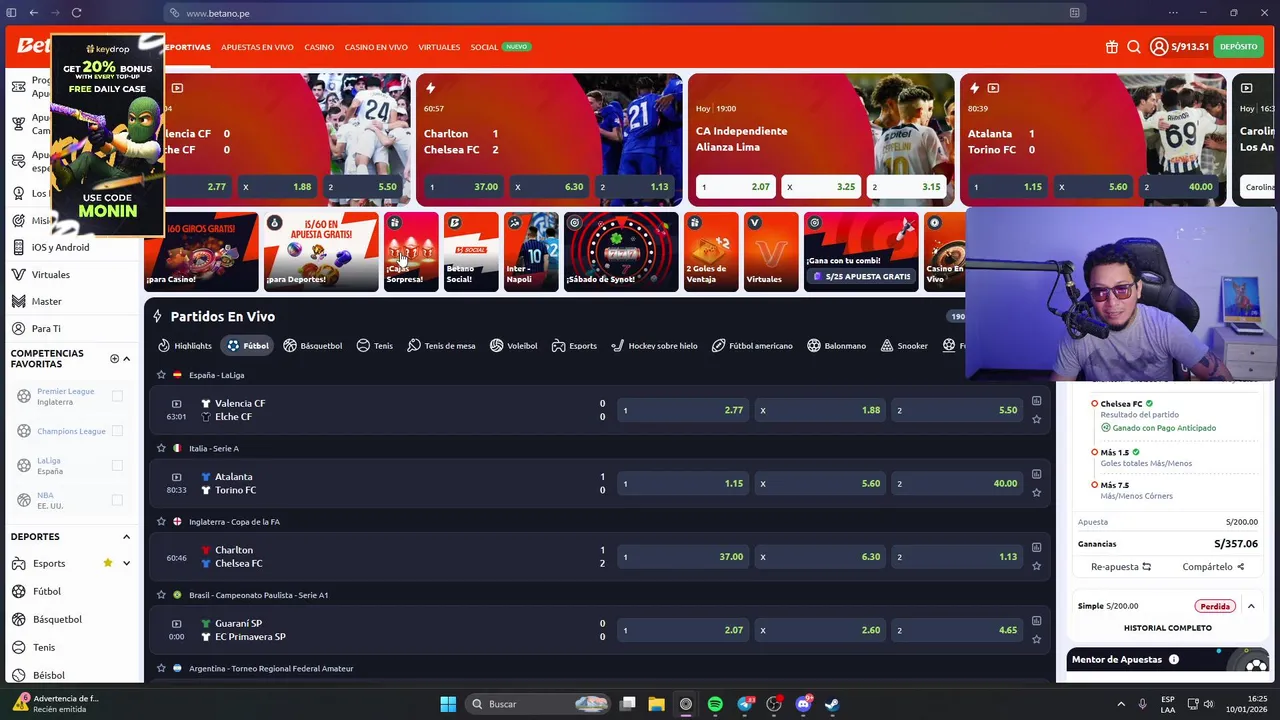Open live stream icon for Atalanta match
Viewport: 1280px width, 720px height.
click(176, 477)
